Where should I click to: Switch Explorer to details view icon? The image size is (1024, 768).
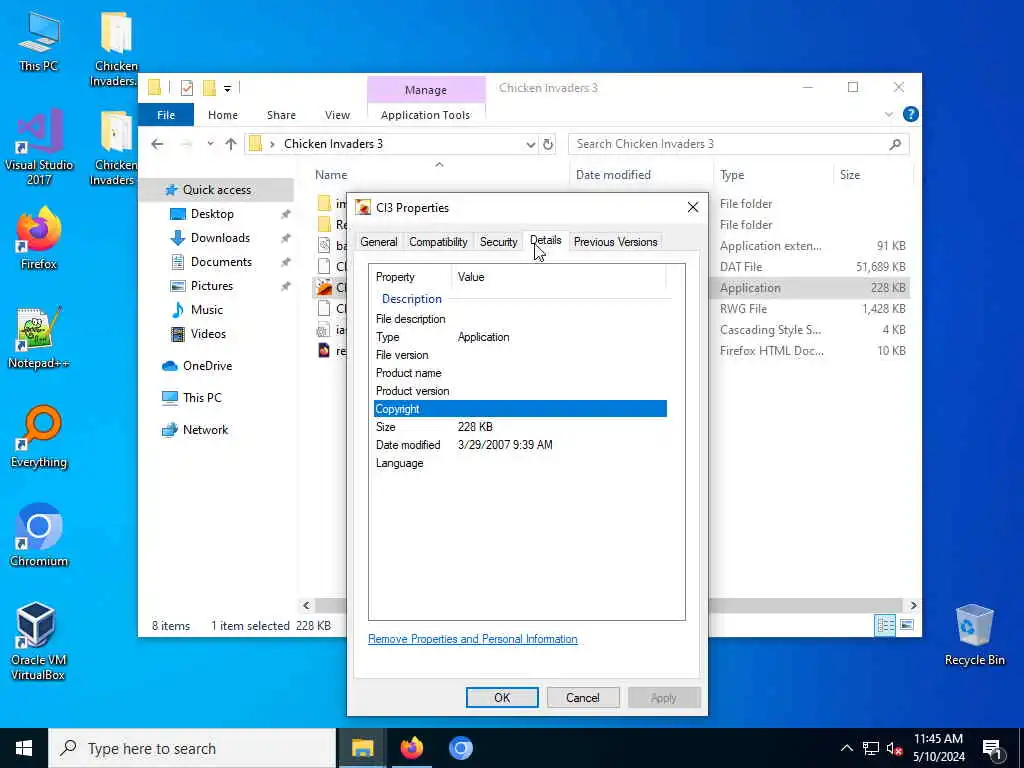coord(886,626)
